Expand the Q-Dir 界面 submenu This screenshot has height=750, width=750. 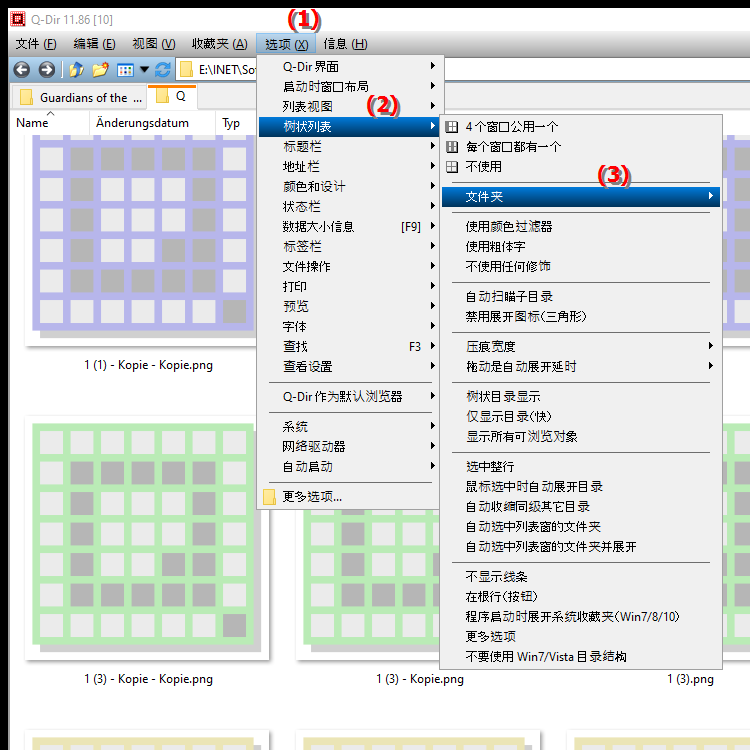pyautogui.click(x=349, y=66)
